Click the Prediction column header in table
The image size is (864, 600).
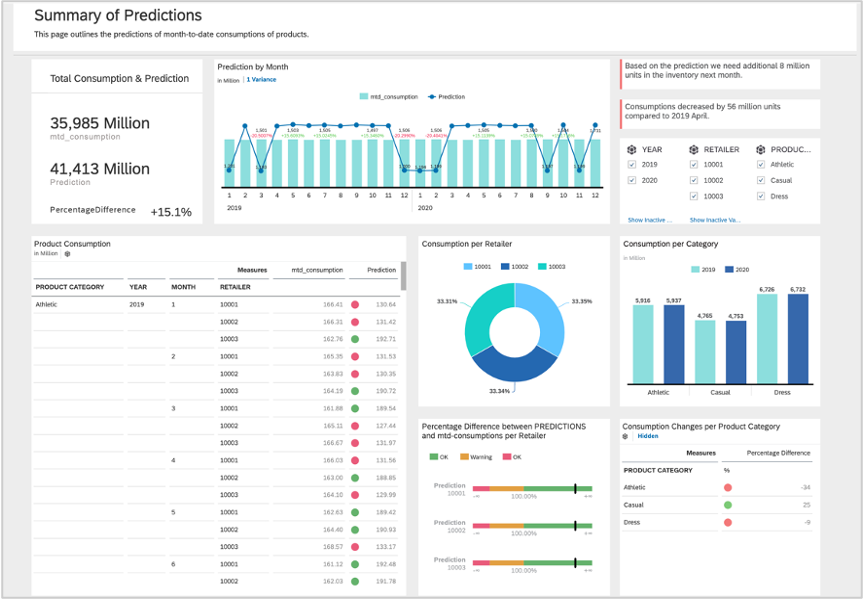381,270
